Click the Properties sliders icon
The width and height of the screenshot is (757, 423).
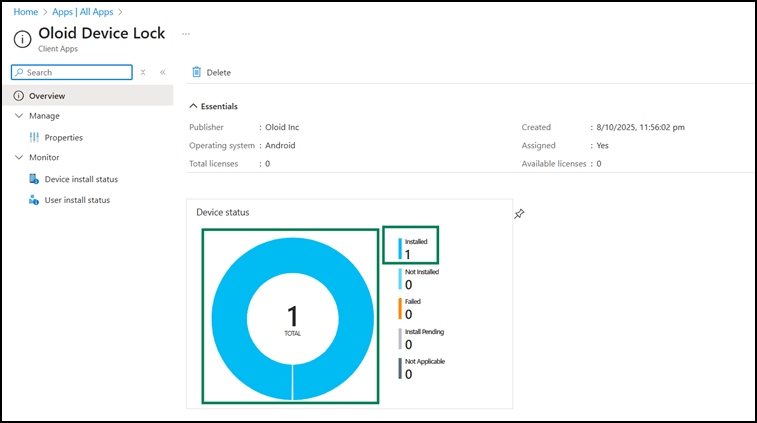[34, 138]
